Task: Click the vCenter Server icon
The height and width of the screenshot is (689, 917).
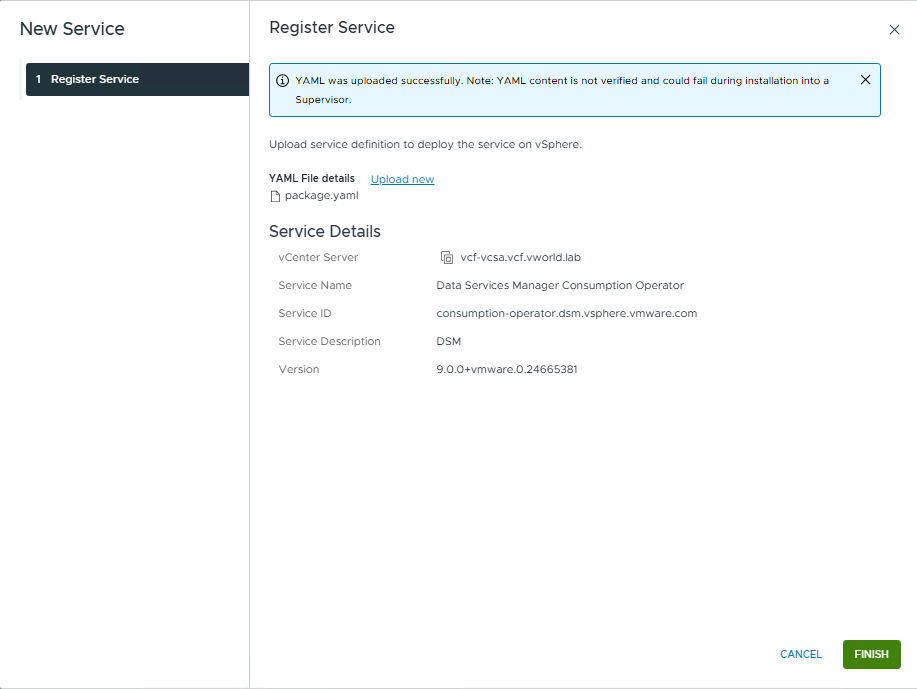Action: click(x=447, y=257)
